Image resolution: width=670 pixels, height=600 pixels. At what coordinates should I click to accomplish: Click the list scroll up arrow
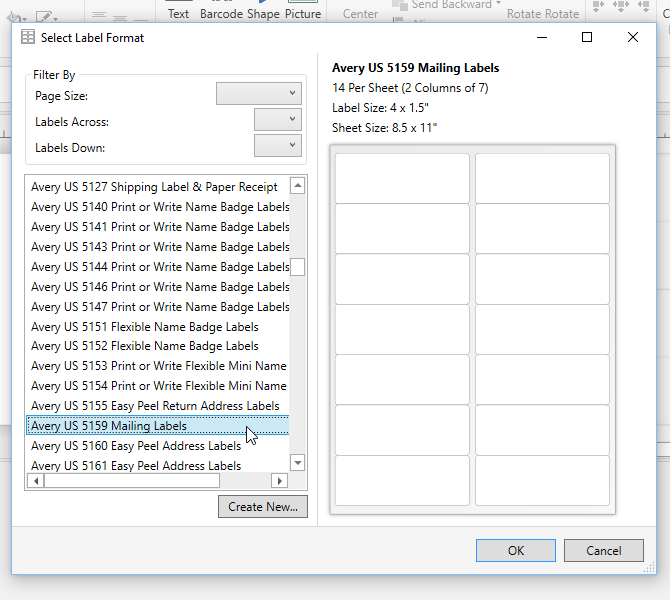(x=297, y=185)
